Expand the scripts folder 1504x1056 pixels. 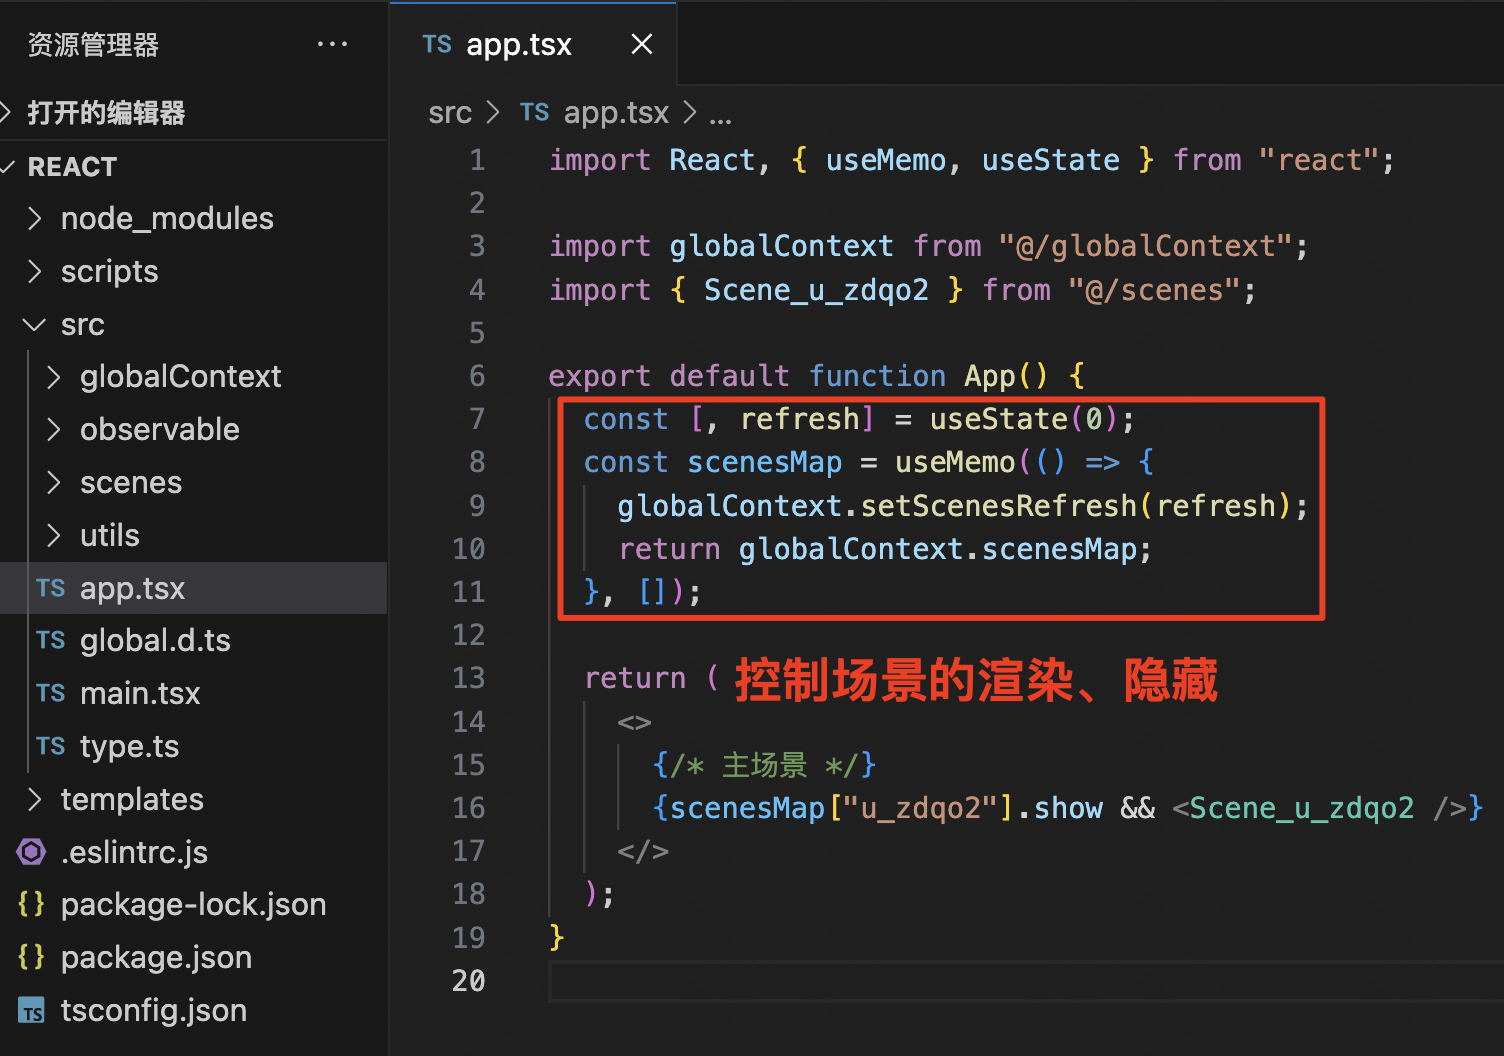[x=193, y=271]
